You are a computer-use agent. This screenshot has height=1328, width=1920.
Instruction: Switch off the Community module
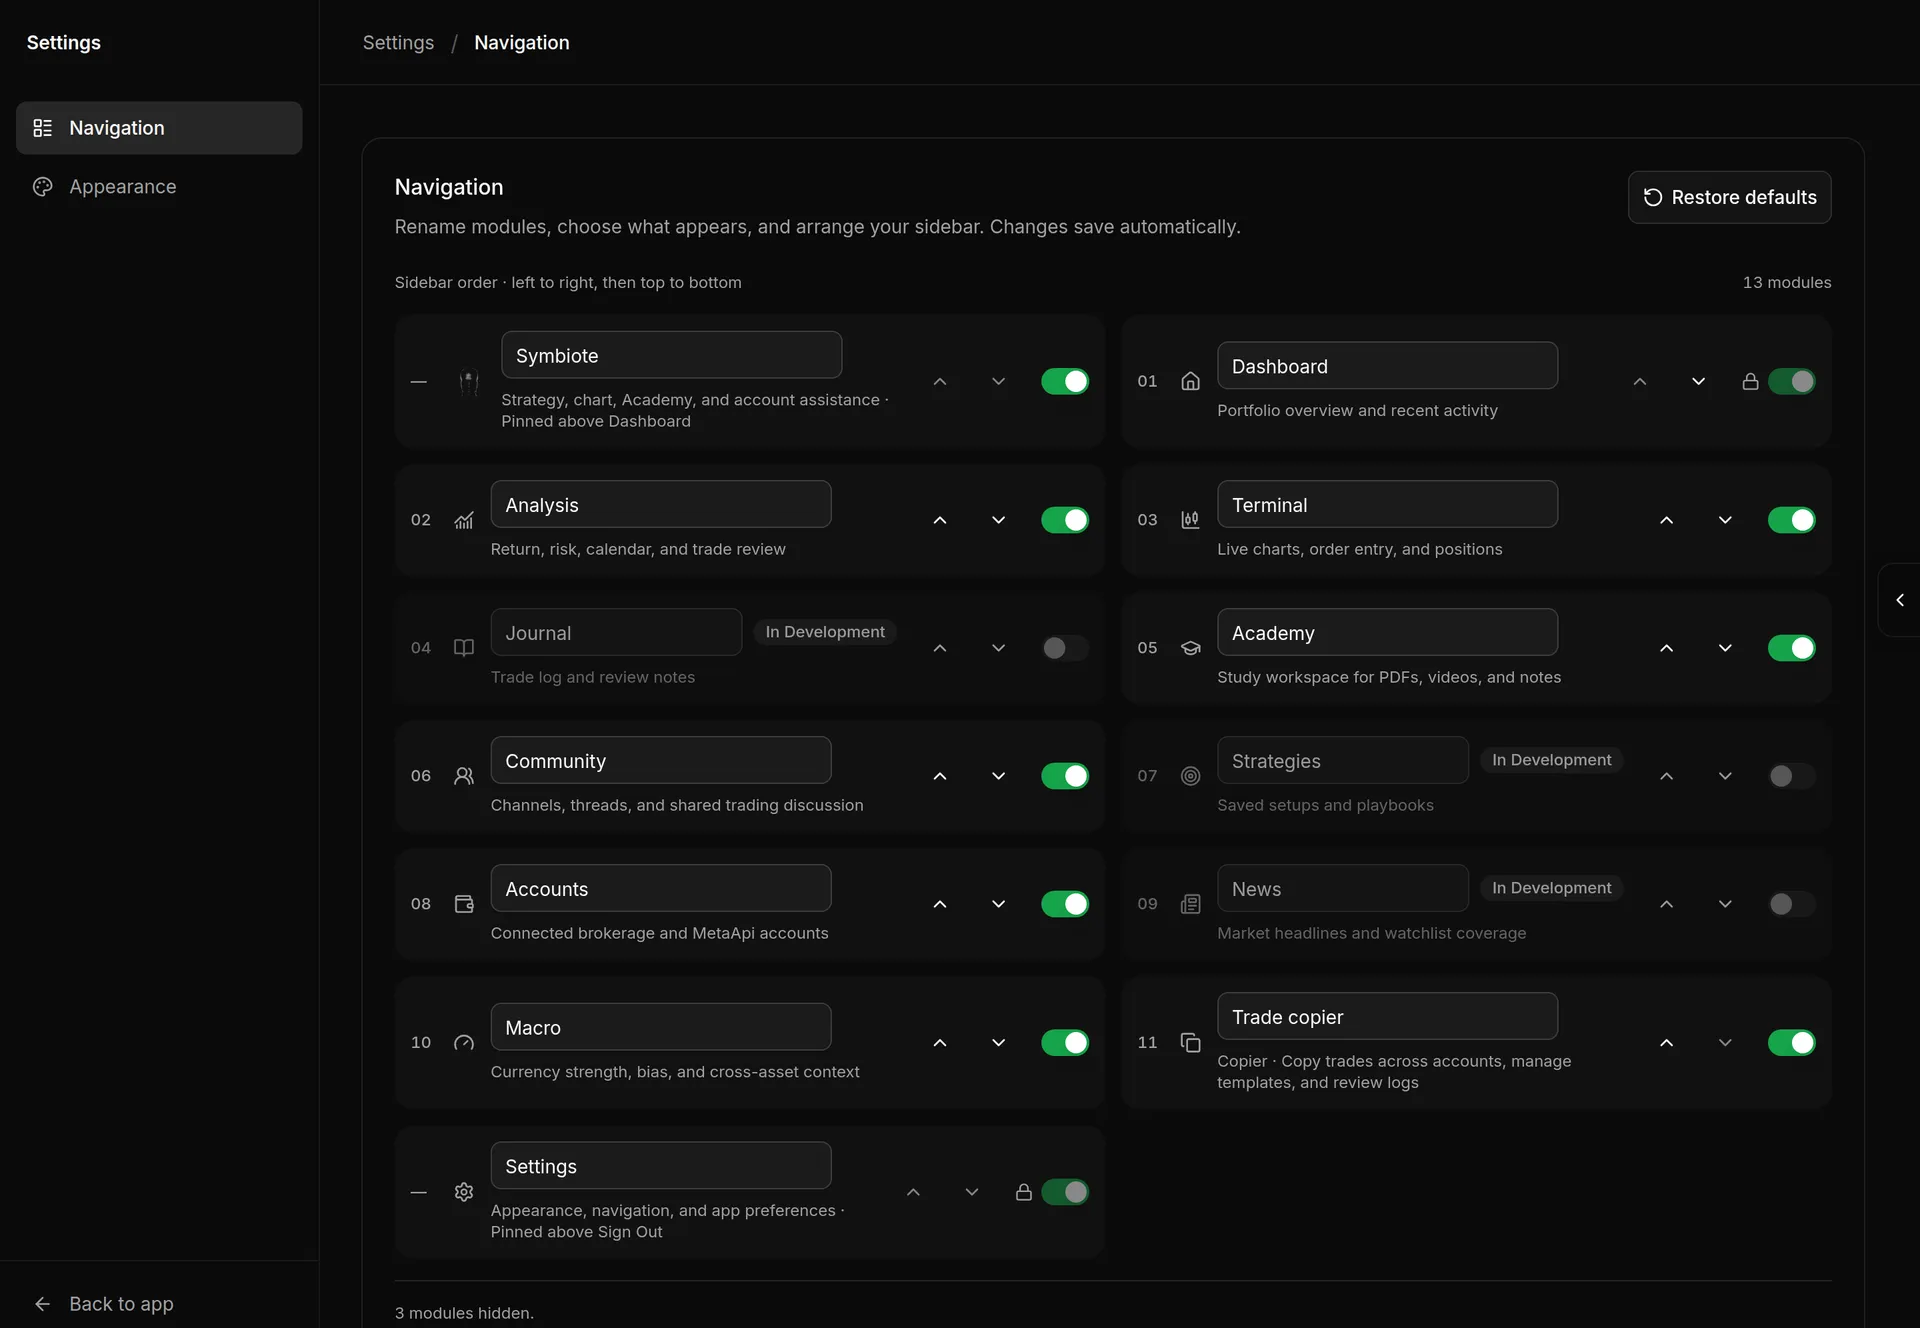1065,776
